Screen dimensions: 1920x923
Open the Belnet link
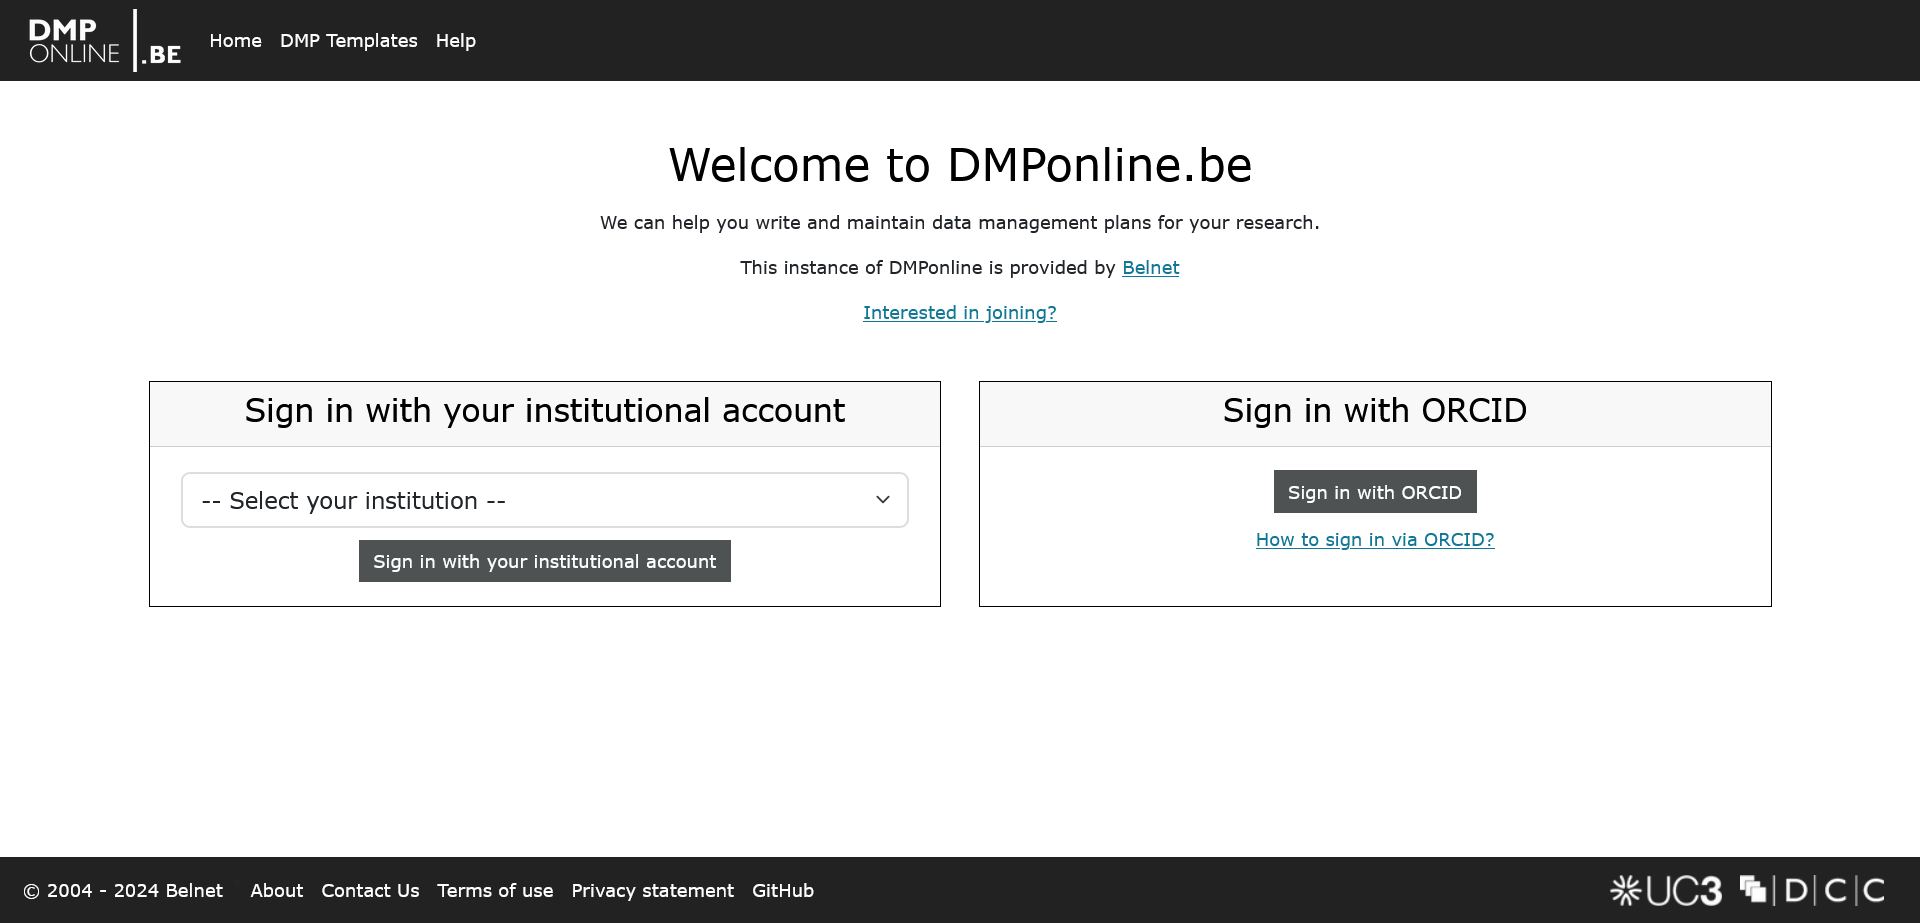tap(1150, 267)
